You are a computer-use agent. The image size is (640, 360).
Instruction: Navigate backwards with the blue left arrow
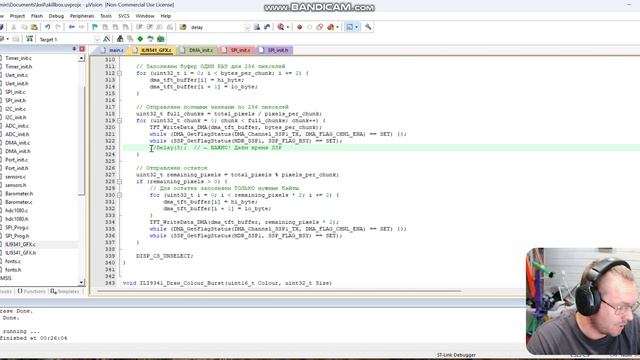pos(71,27)
